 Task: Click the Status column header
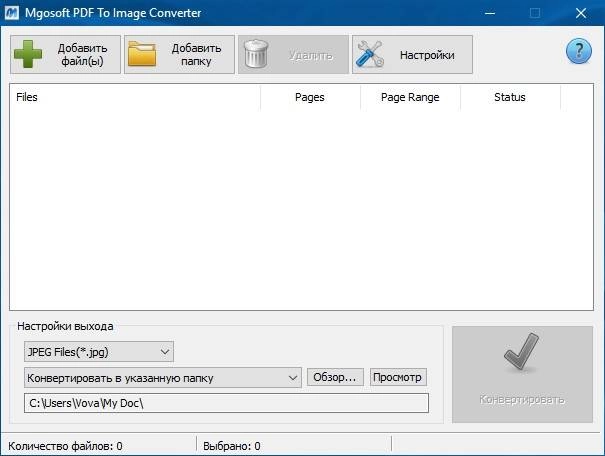click(510, 97)
